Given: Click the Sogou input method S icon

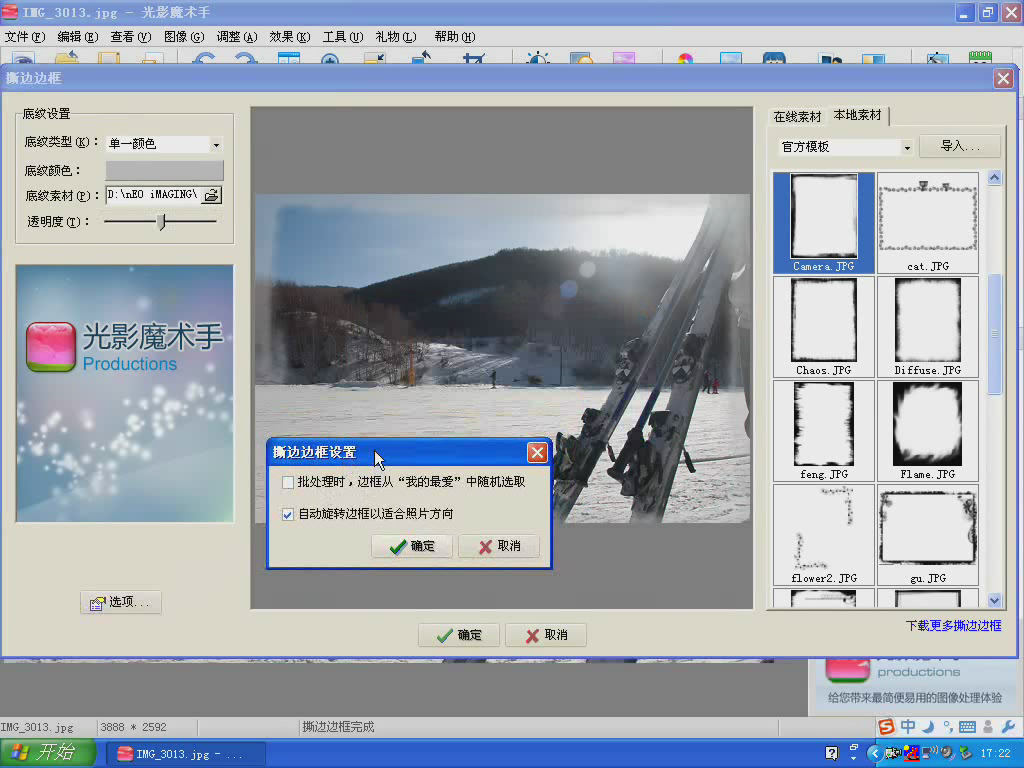Looking at the screenshot, I should (x=886, y=726).
